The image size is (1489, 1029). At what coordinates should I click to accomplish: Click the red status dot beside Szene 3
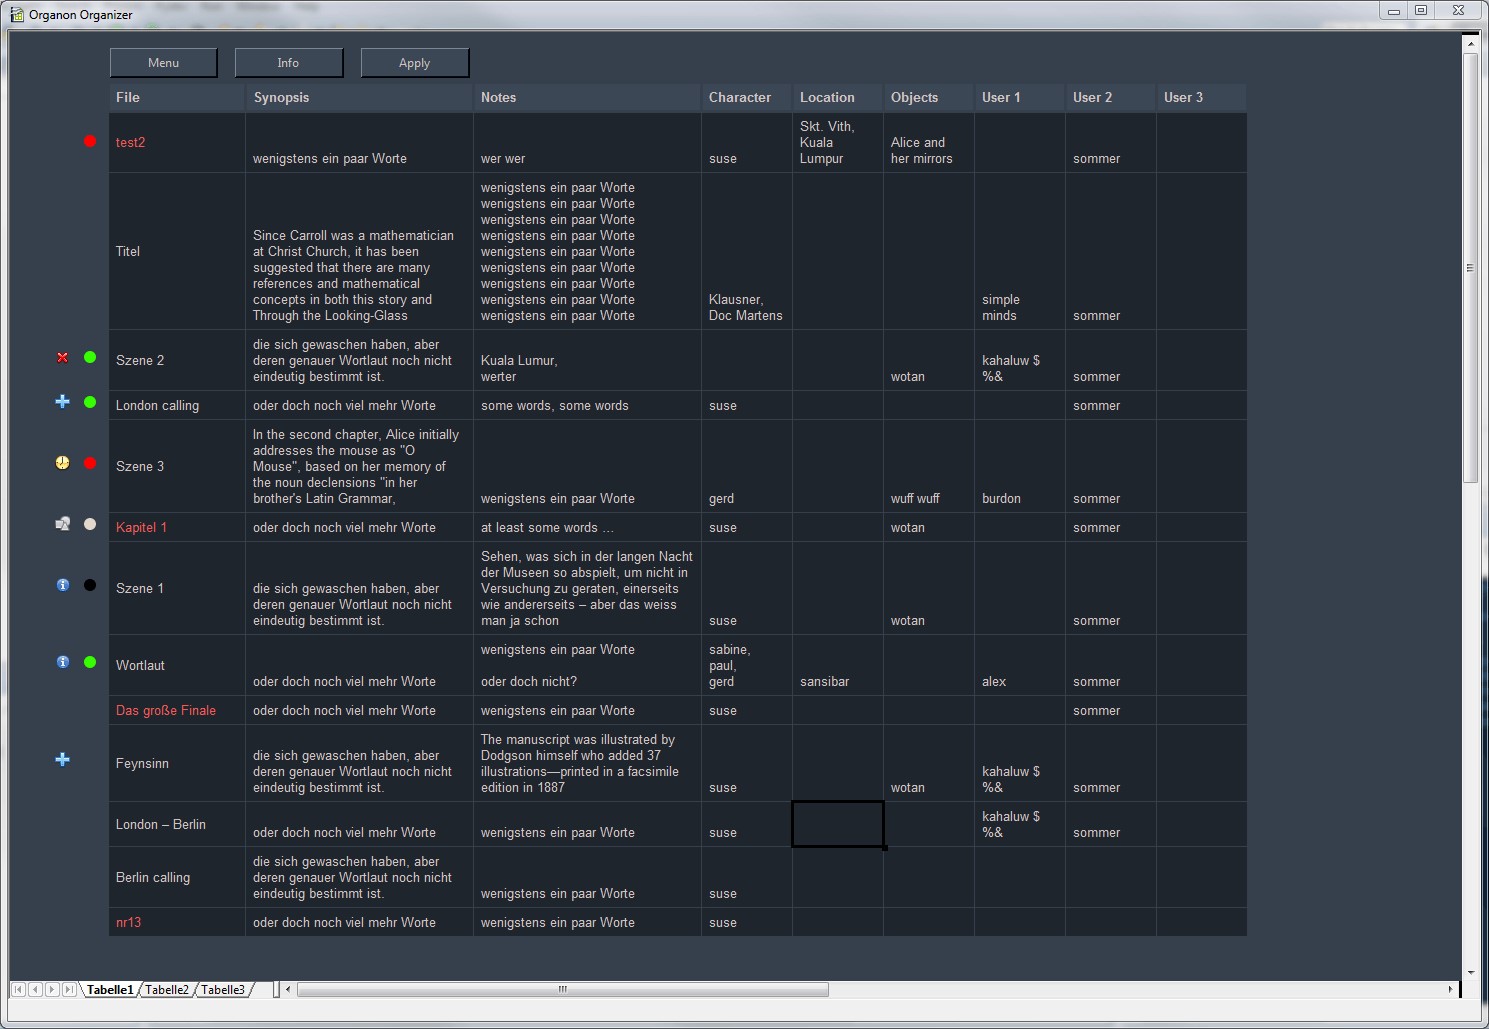[x=90, y=463]
